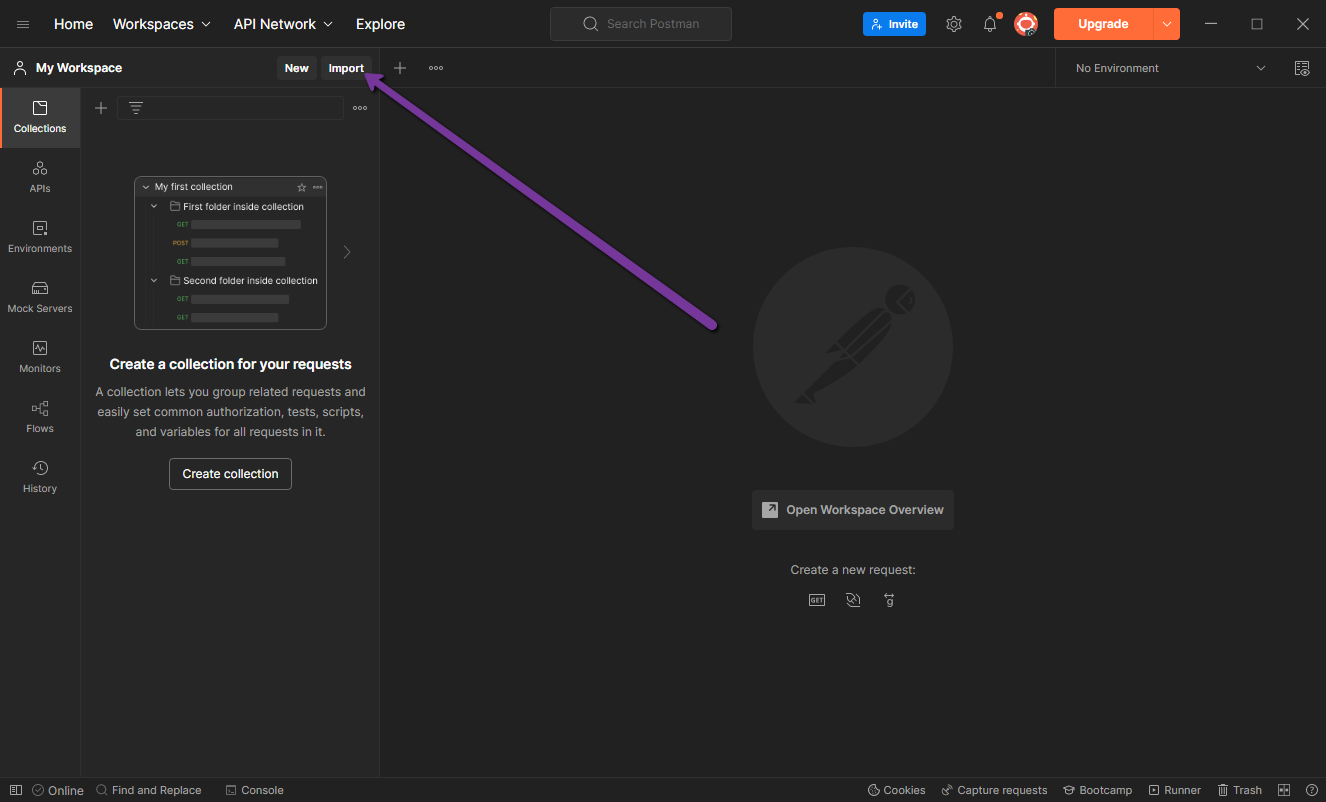Open collections panel three-dots options
The image size is (1326, 802).
coord(360,108)
